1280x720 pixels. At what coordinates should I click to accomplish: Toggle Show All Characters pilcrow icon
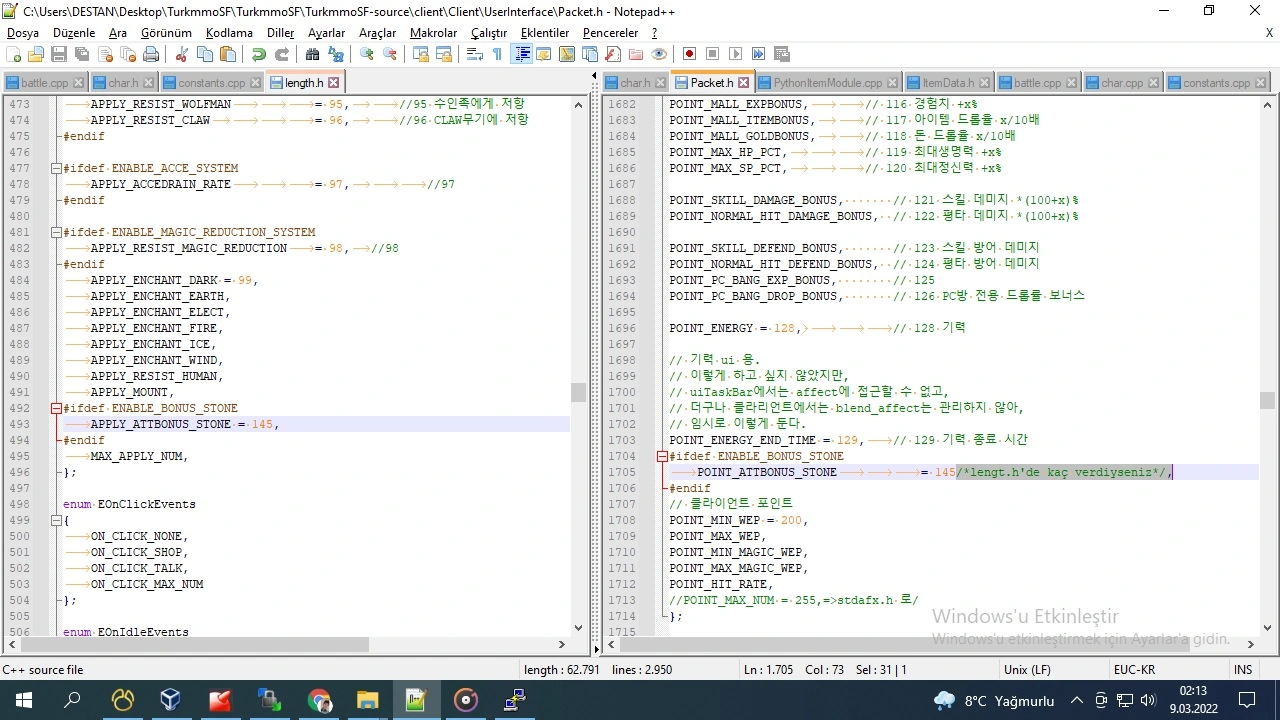tap(498, 54)
